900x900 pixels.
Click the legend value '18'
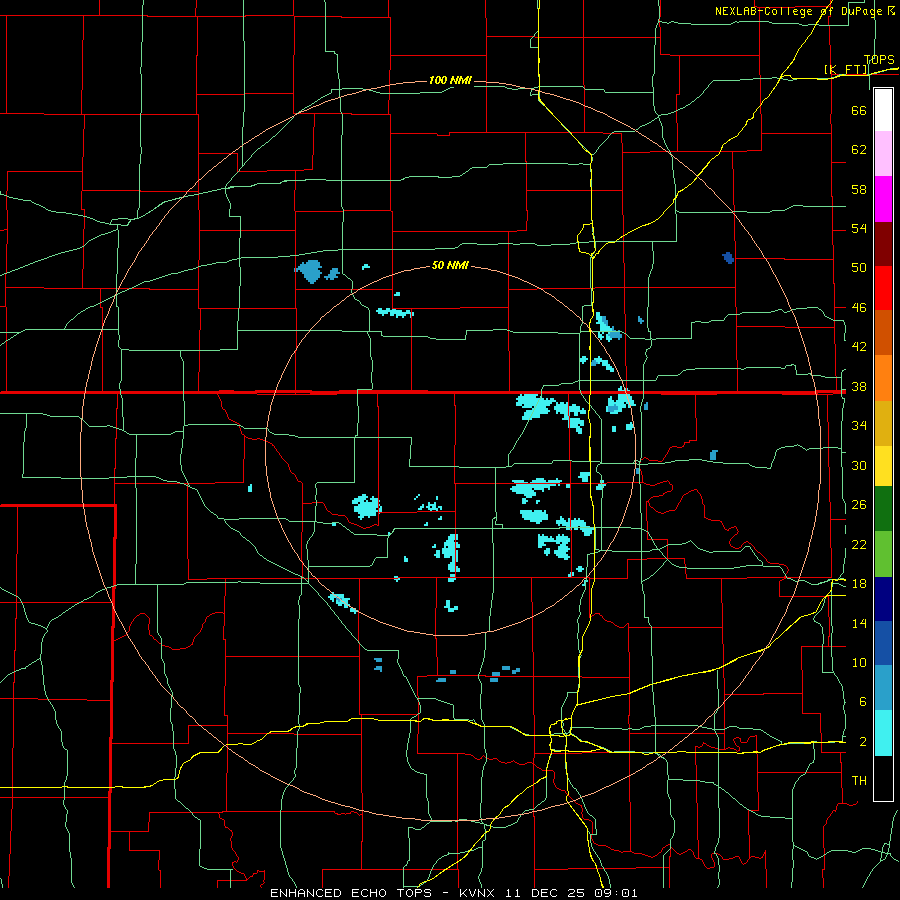tap(859, 584)
